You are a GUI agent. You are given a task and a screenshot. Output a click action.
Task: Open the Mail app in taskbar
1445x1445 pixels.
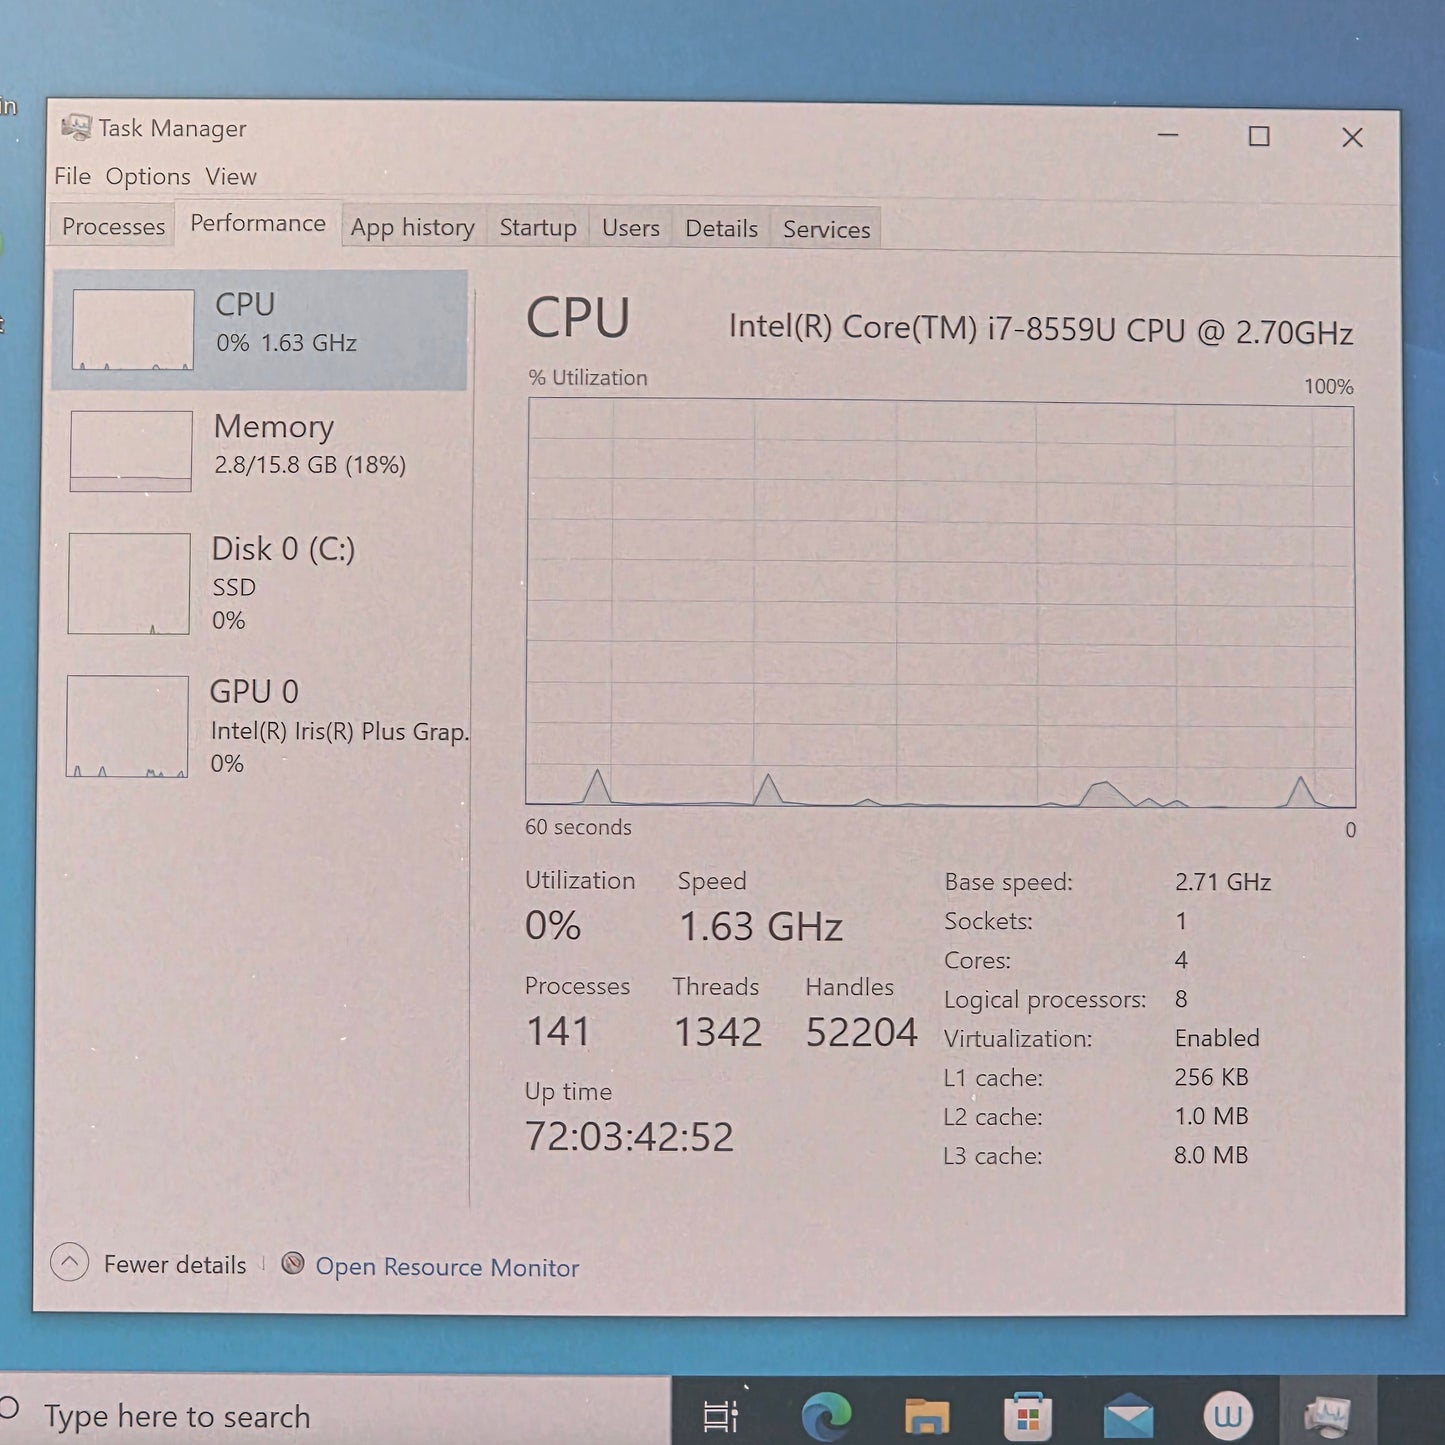click(x=1128, y=1417)
